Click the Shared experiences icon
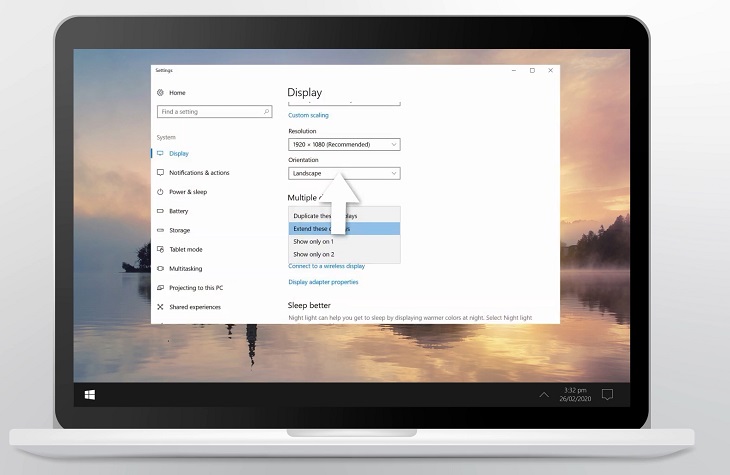Image resolution: width=730 pixels, height=475 pixels. click(161, 307)
